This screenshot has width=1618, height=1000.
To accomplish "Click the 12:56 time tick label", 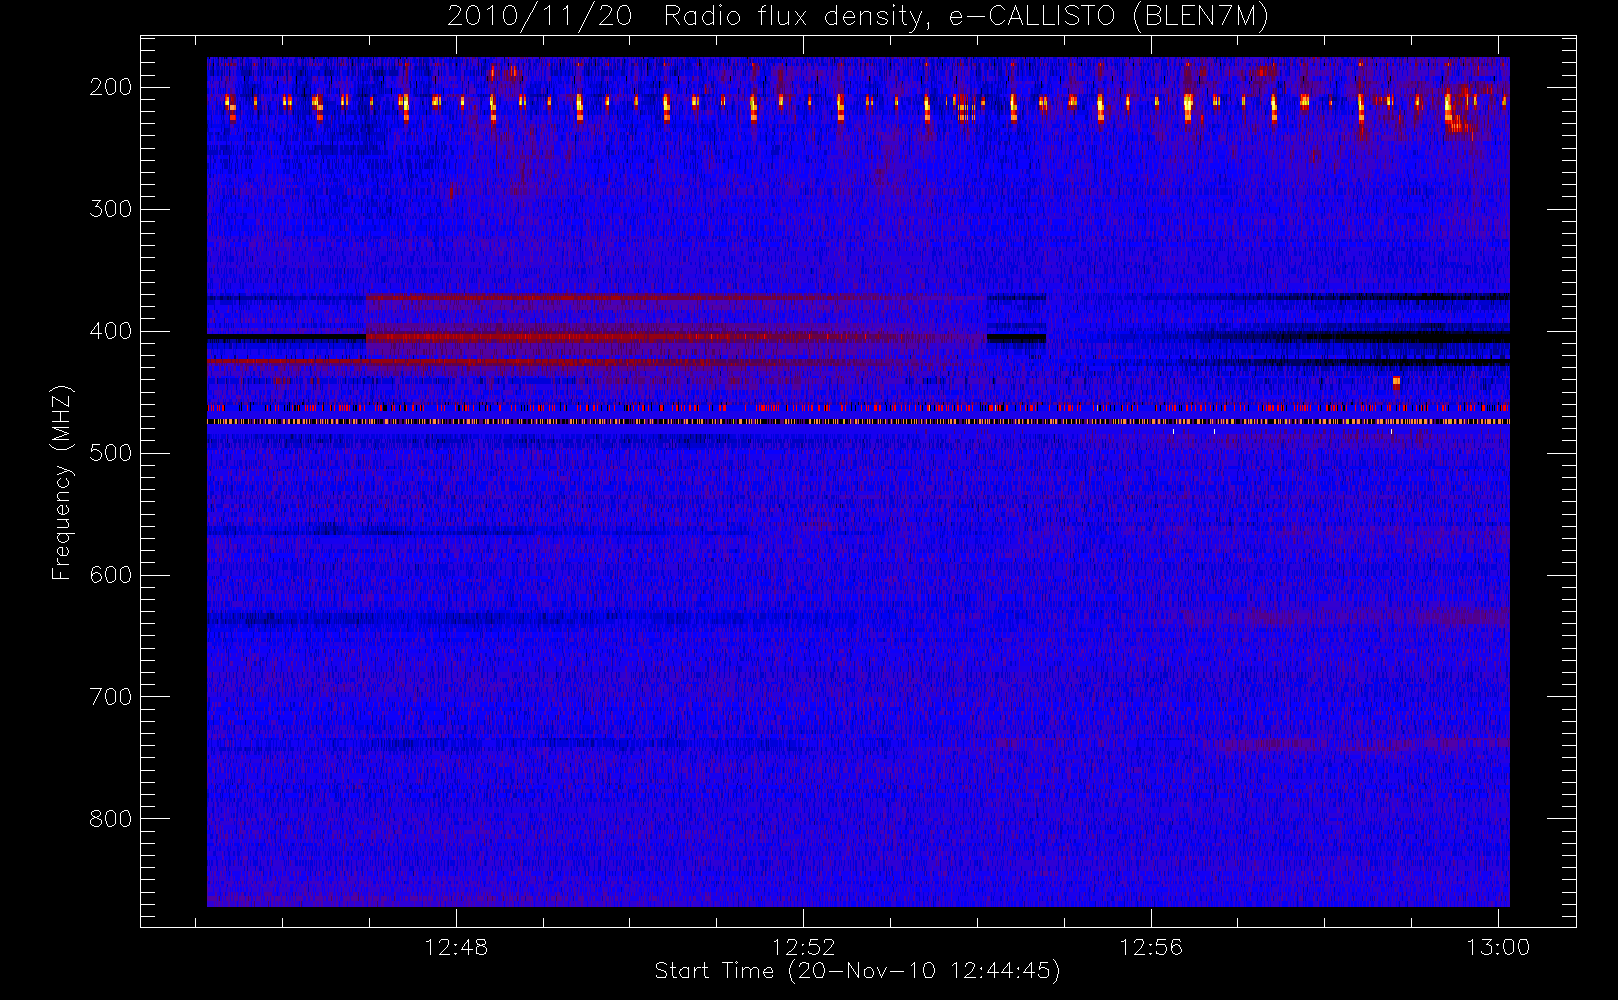I will [x=1150, y=947].
